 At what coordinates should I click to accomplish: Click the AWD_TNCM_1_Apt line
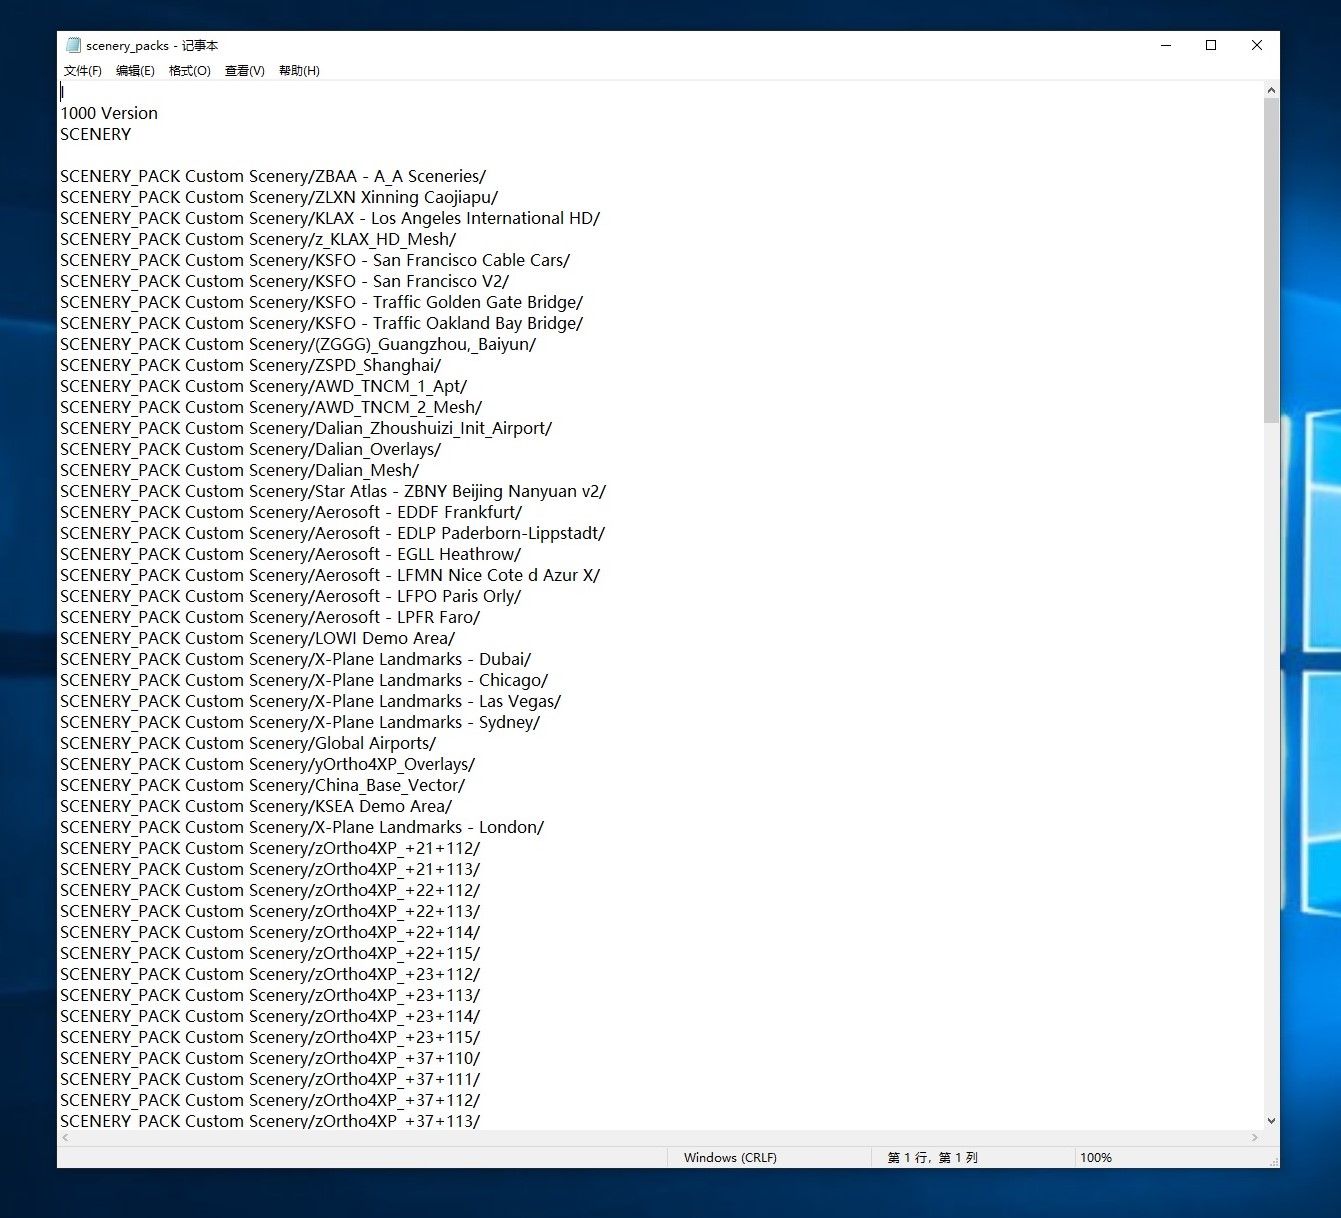pyautogui.click(x=264, y=386)
